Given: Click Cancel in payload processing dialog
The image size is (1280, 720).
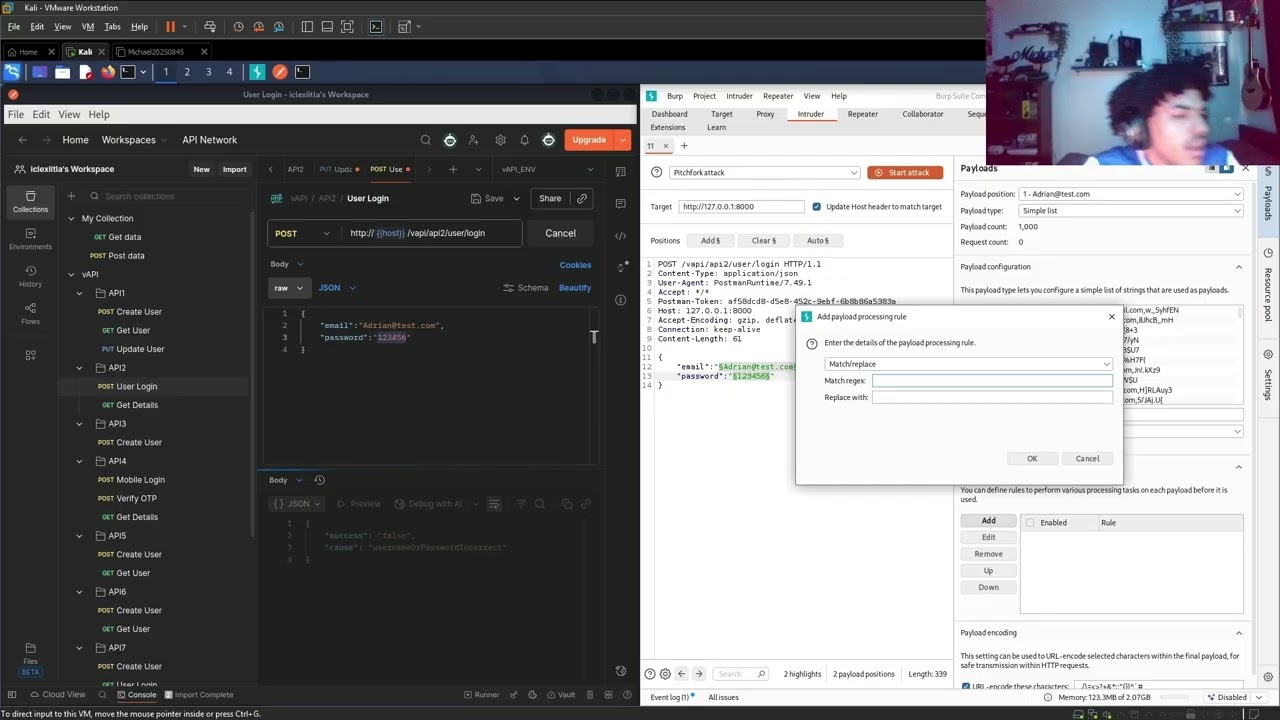Looking at the screenshot, I should click(1087, 459).
